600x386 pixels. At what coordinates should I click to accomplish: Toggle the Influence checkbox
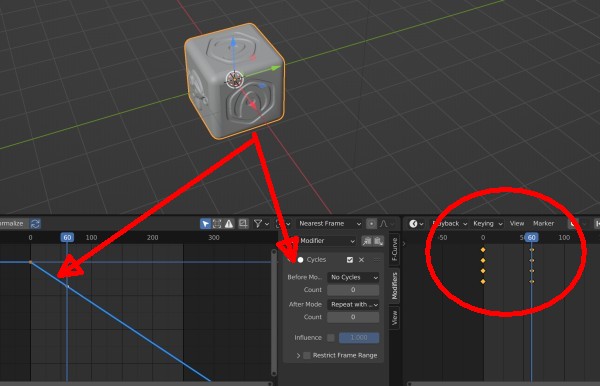point(331,337)
